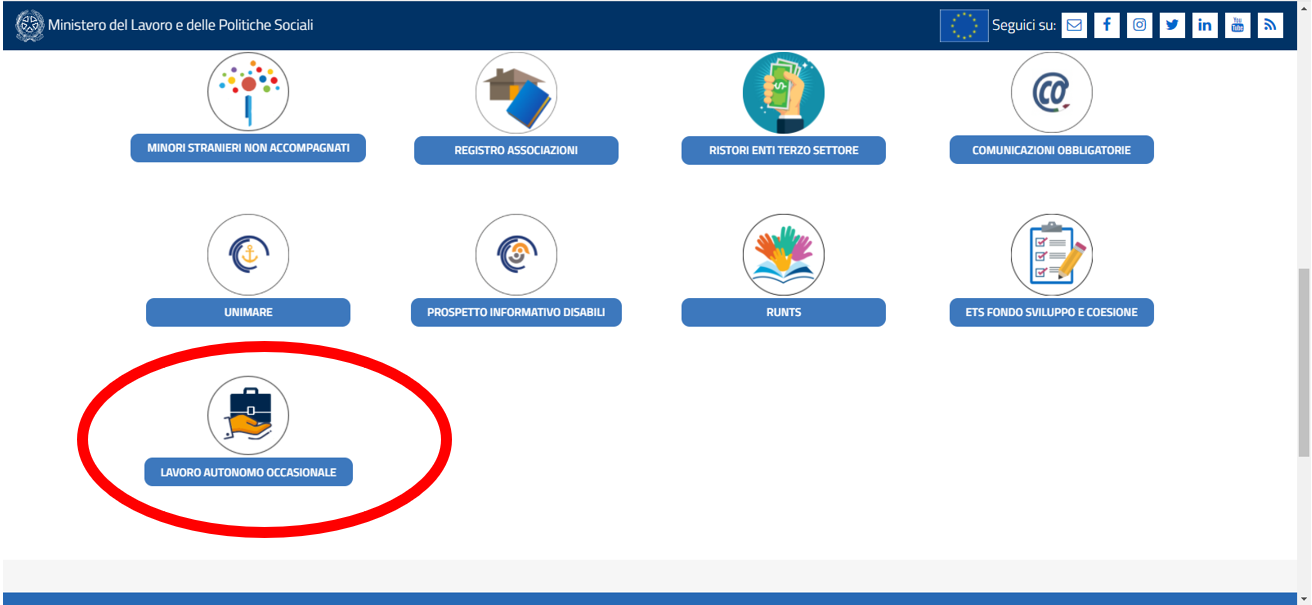Image resolution: width=1312 pixels, height=605 pixels.
Task: Click the email envelope icon in header
Action: (x=1074, y=25)
